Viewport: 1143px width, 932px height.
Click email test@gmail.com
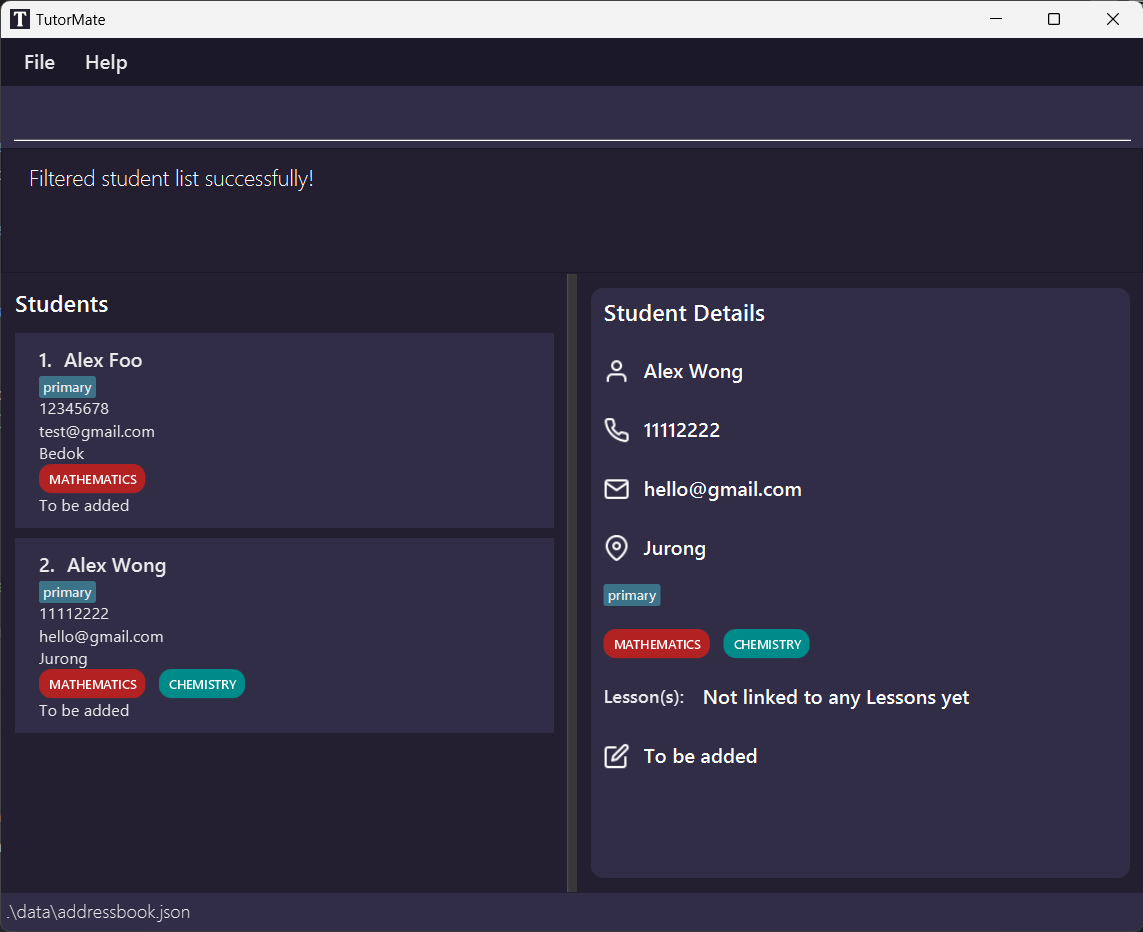point(97,431)
